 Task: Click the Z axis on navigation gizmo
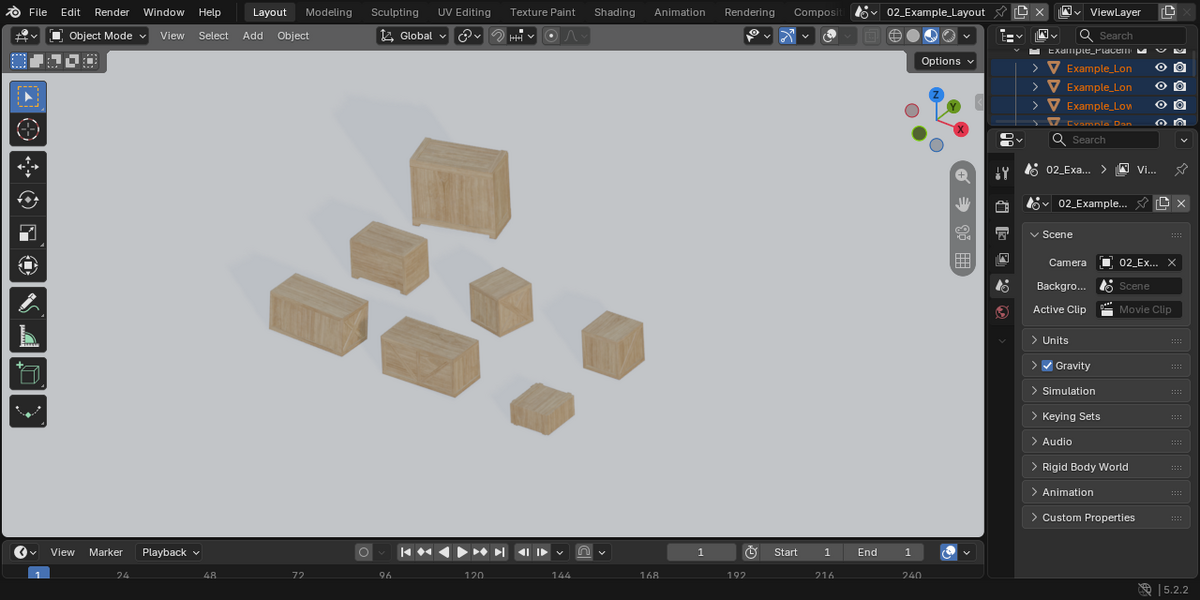click(936, 95)
